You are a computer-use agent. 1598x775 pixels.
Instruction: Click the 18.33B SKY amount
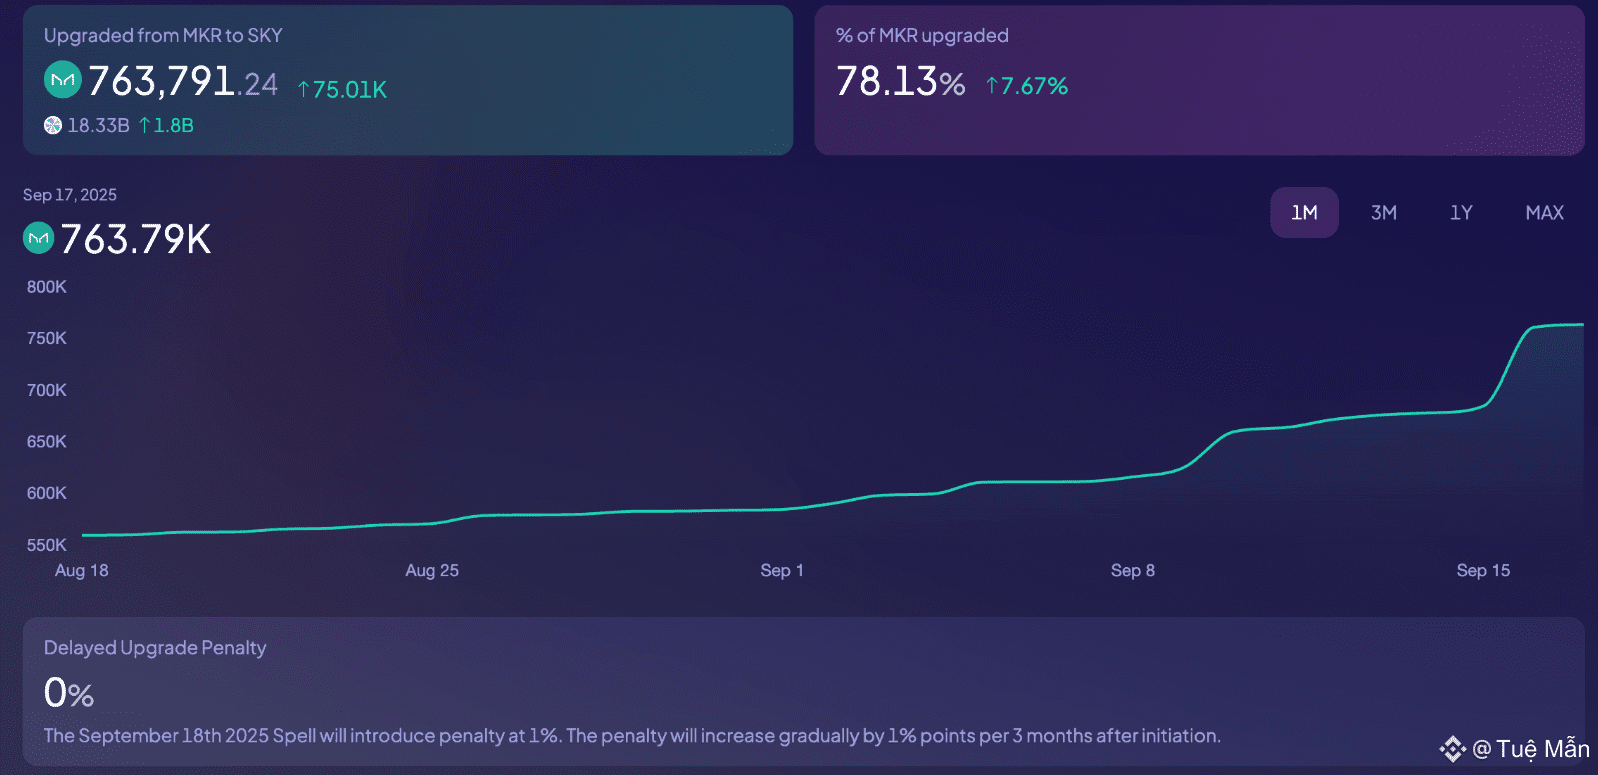click(98, 125)
